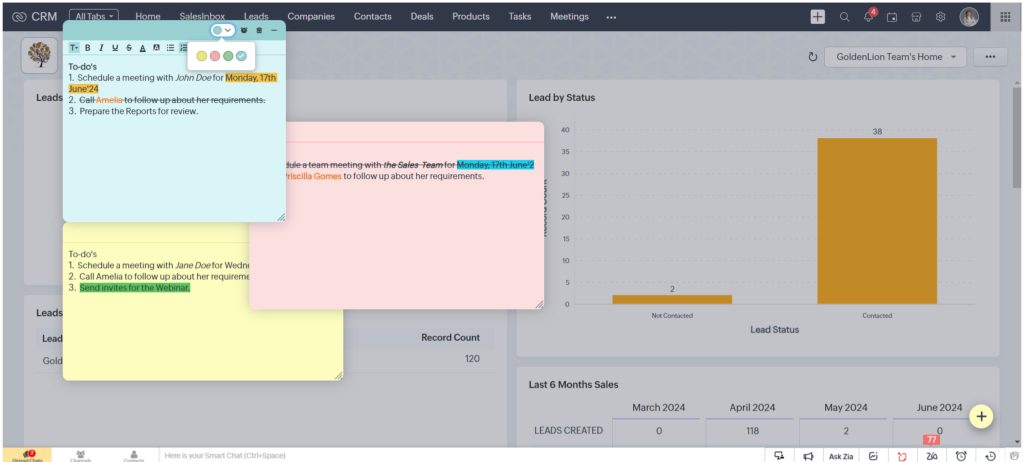Expand the note color picker dropdown
The image size is (1024, 462).
click(x=222, y=30)
